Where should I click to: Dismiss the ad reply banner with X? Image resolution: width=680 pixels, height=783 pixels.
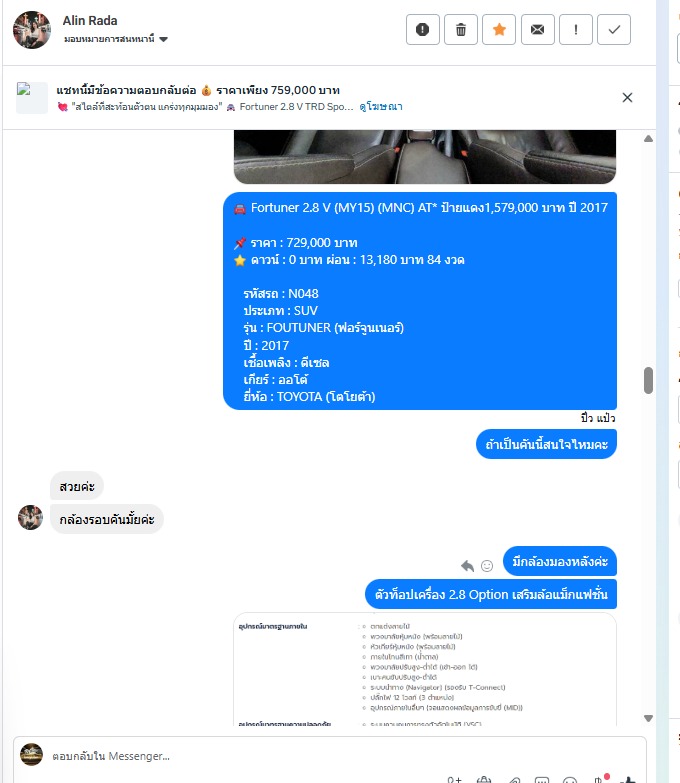pyautogui.click(x=627, y=97)
